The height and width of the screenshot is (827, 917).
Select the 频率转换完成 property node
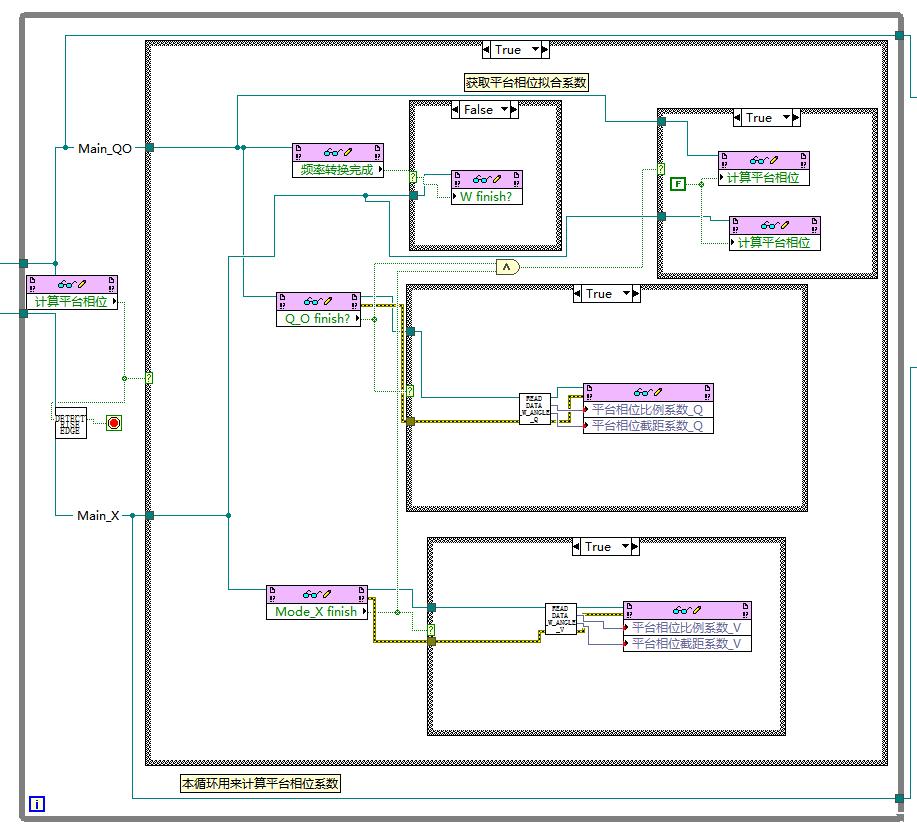(337, 169)
